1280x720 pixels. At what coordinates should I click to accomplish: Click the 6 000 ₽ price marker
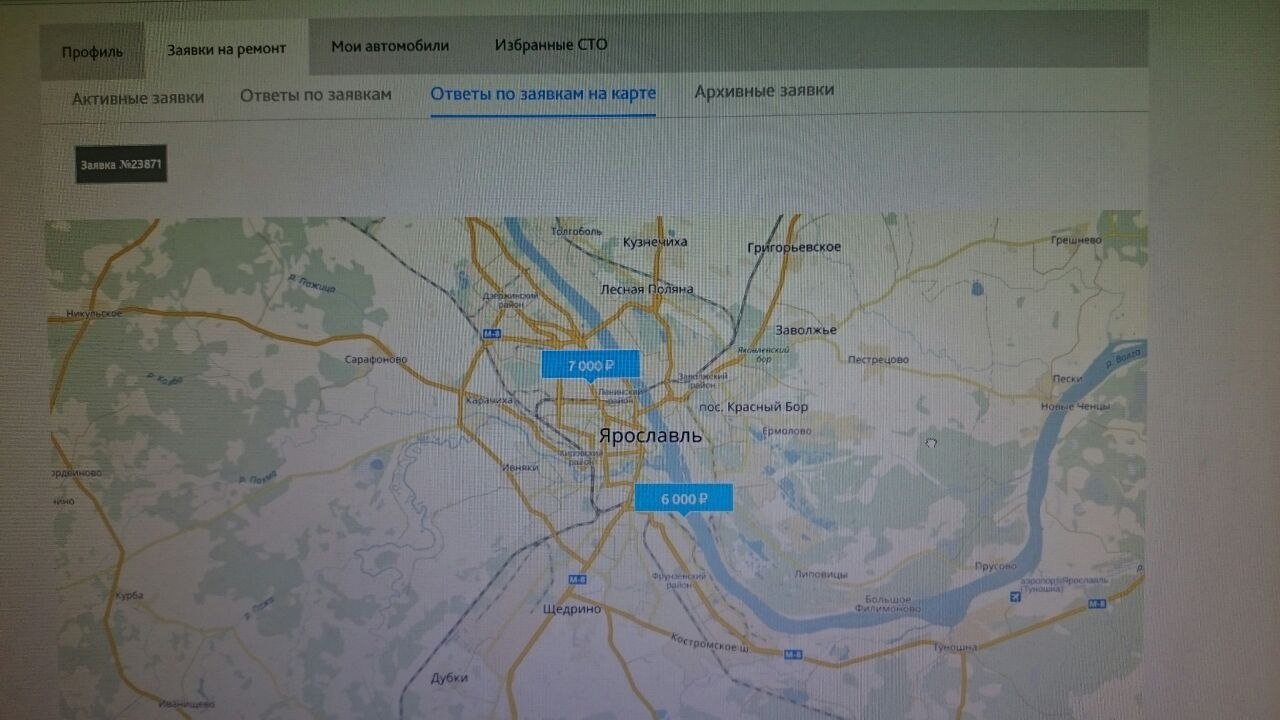click(683, 498)
